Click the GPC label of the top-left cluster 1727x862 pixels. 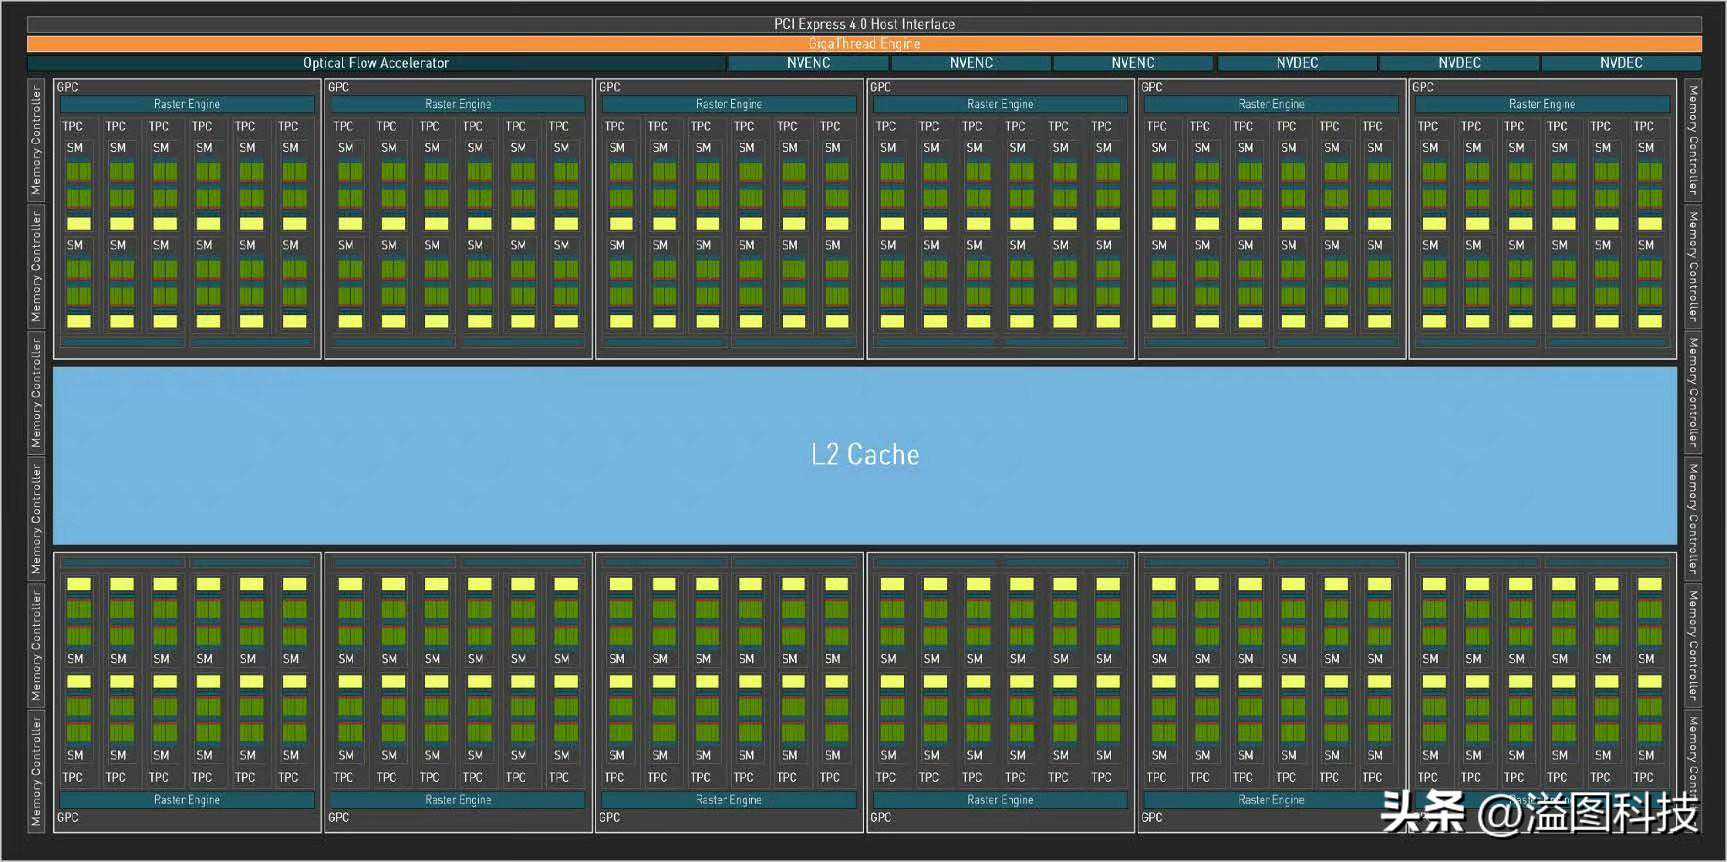(68, 87)
